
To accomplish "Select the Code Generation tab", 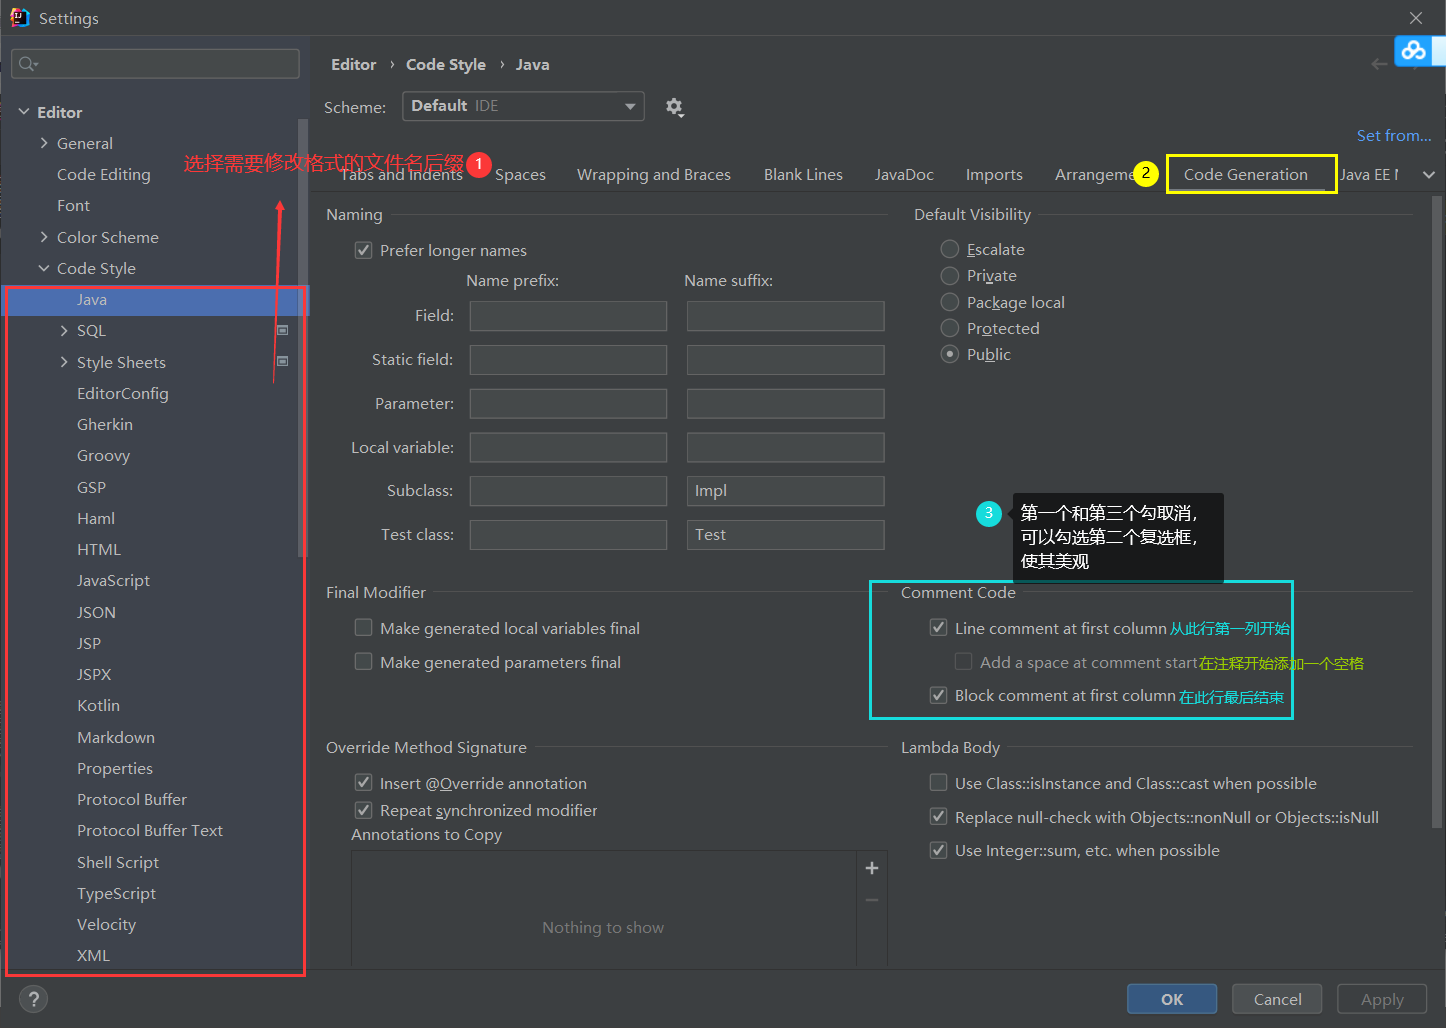I will pyautogui.click(x=1246, y=174).
